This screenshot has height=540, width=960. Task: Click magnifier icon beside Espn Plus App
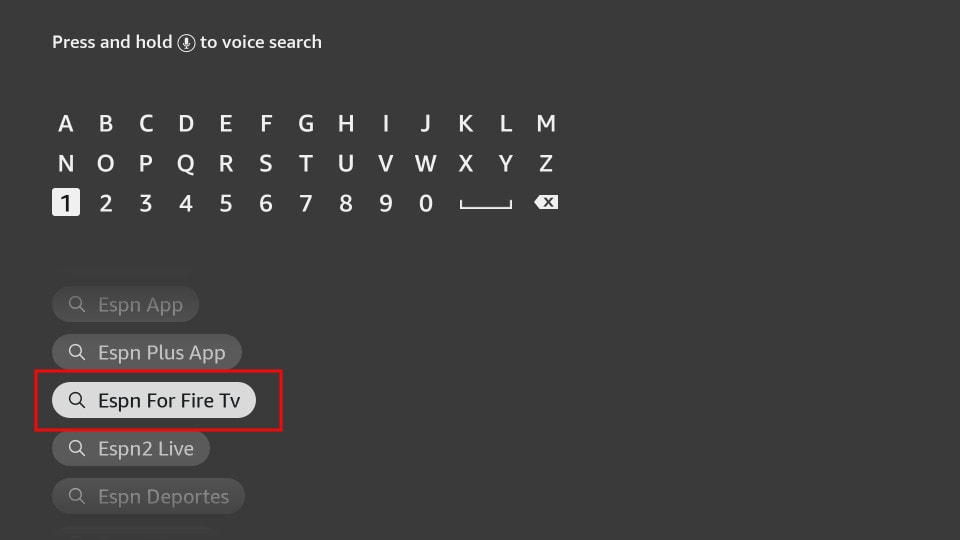click(77, 352)
